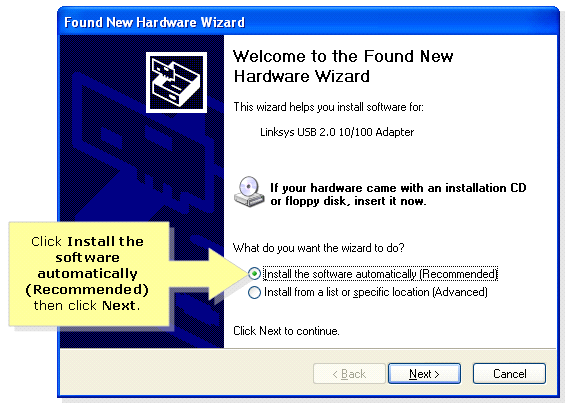
Task: Click the 'Install the software automatically (Recommended)' label
Action: 380,274
